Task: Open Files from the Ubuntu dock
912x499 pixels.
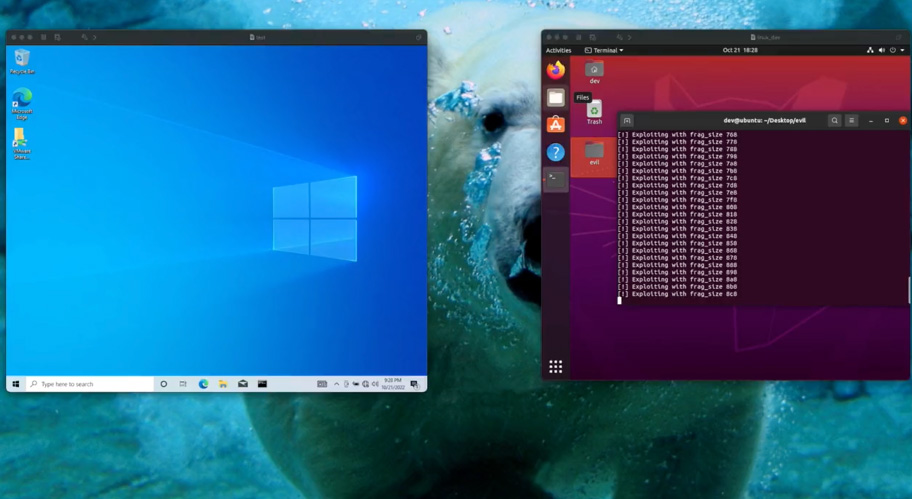Action: click(555, 98)
